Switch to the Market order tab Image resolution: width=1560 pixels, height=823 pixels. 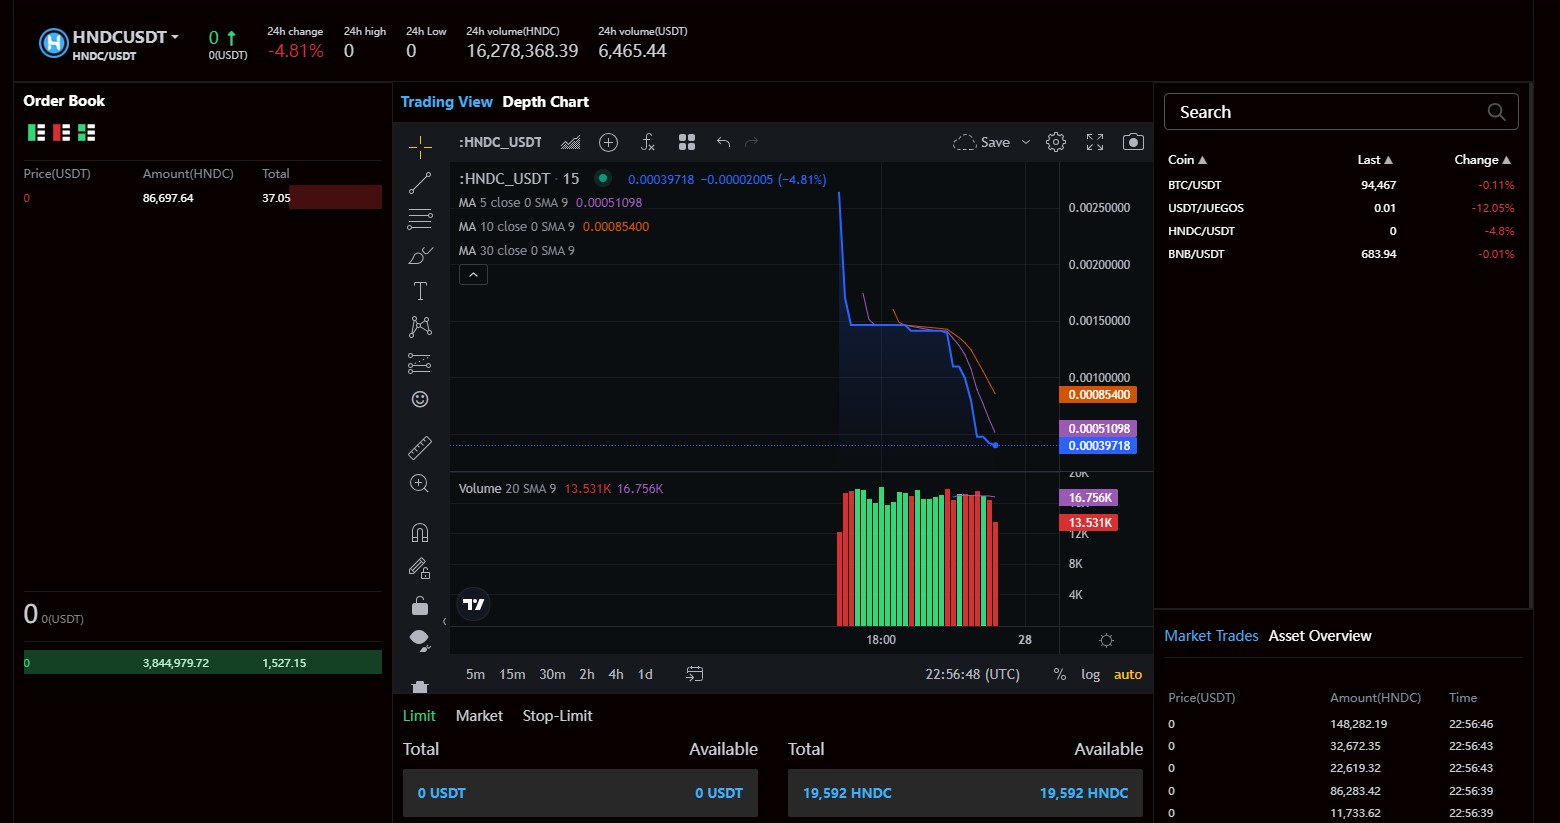pos(479,716)
